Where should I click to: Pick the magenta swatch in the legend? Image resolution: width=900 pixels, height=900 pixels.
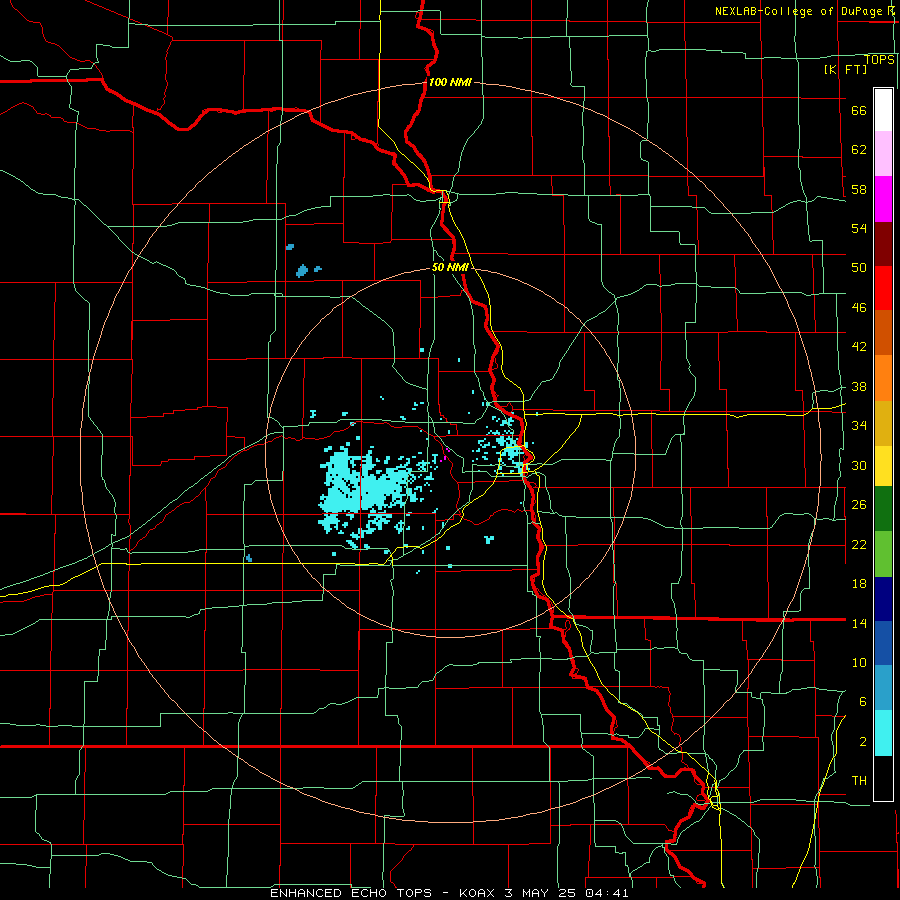point(883,199)
